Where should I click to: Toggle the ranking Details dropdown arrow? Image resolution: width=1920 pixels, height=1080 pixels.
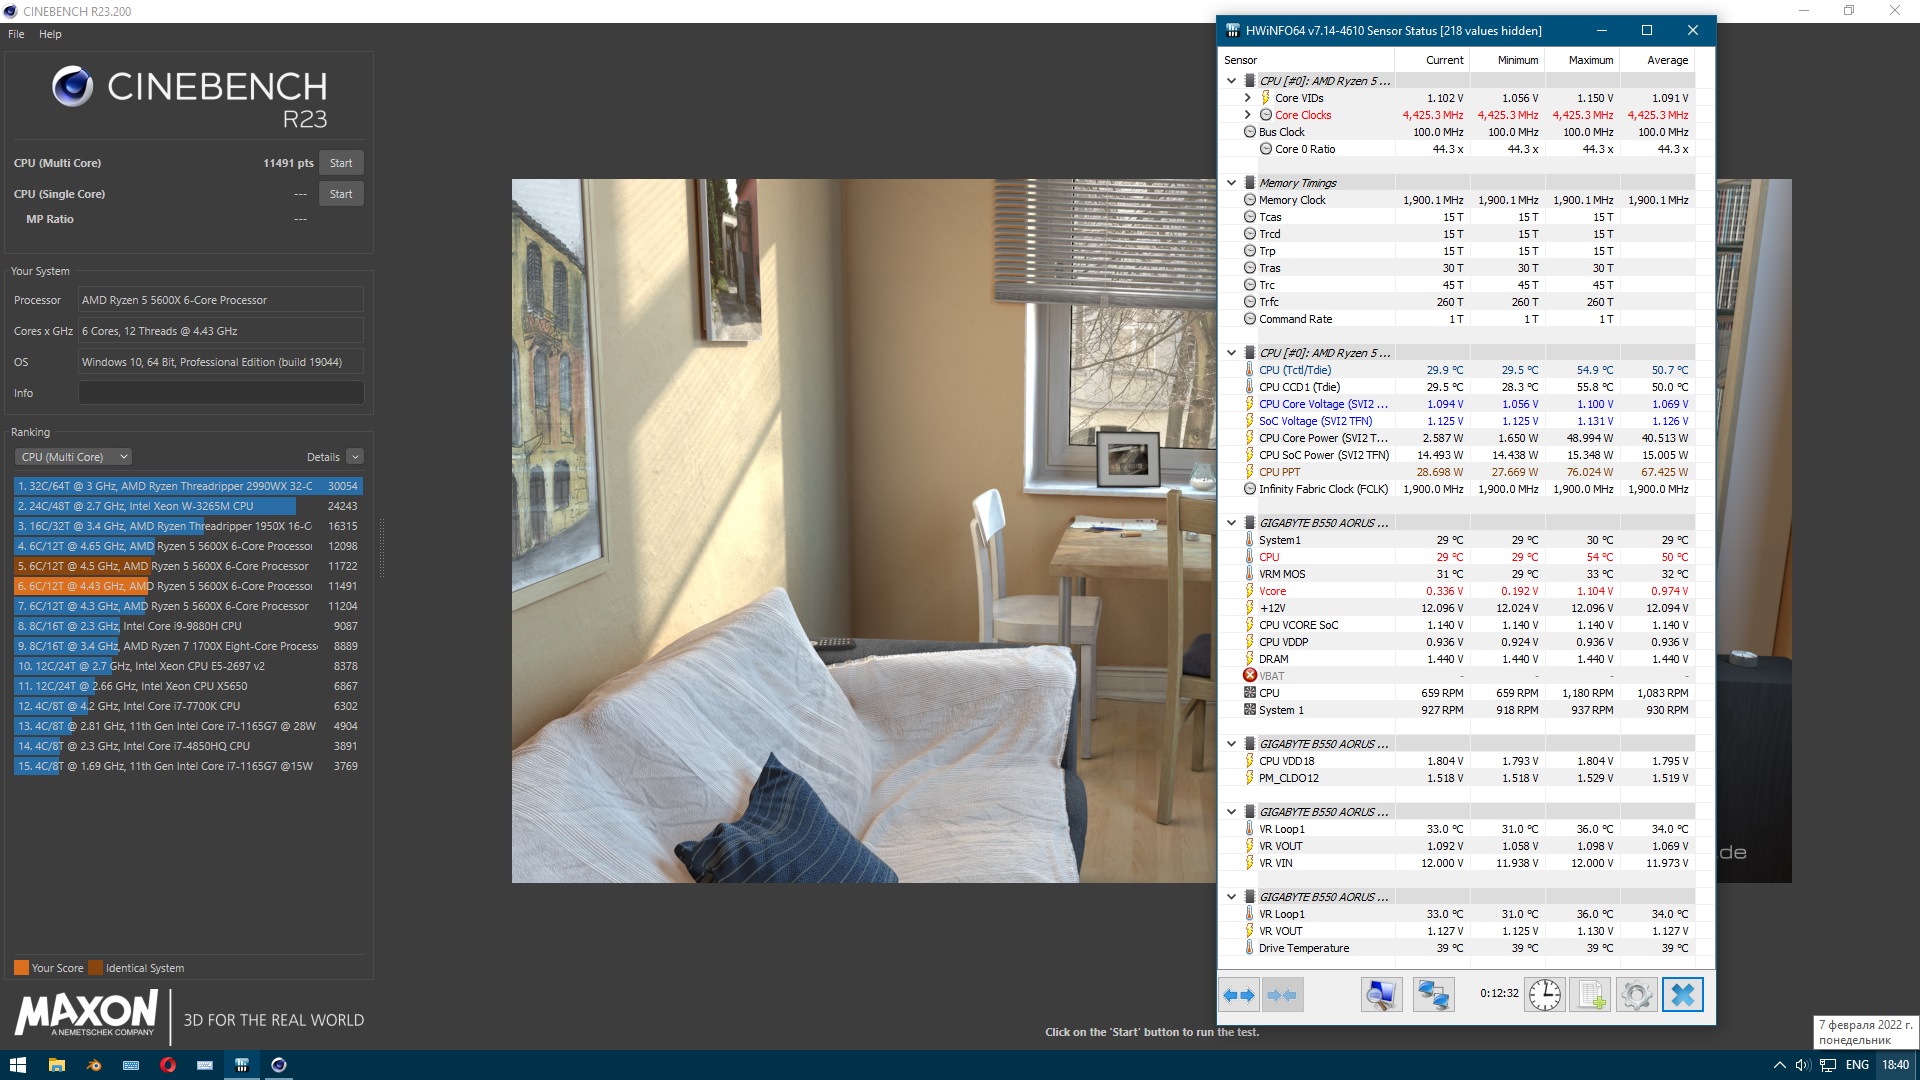[355, 457]
